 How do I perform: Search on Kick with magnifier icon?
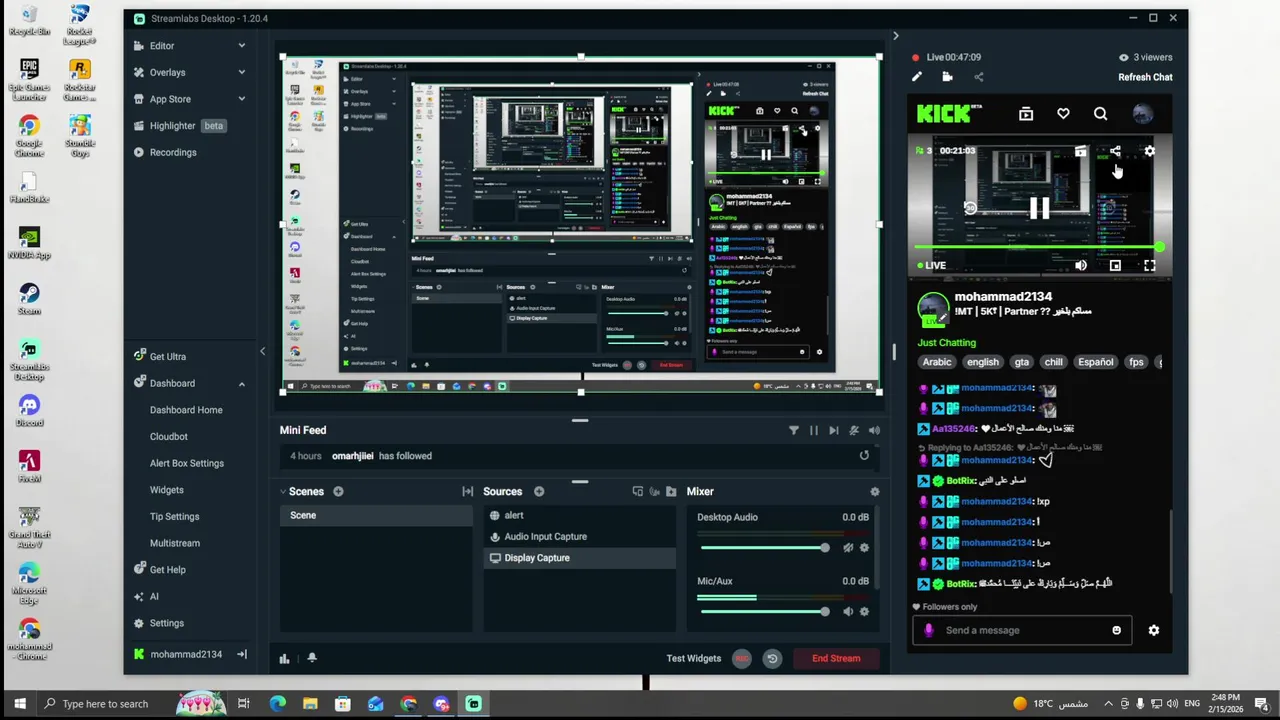click(x=1100, y=114)
